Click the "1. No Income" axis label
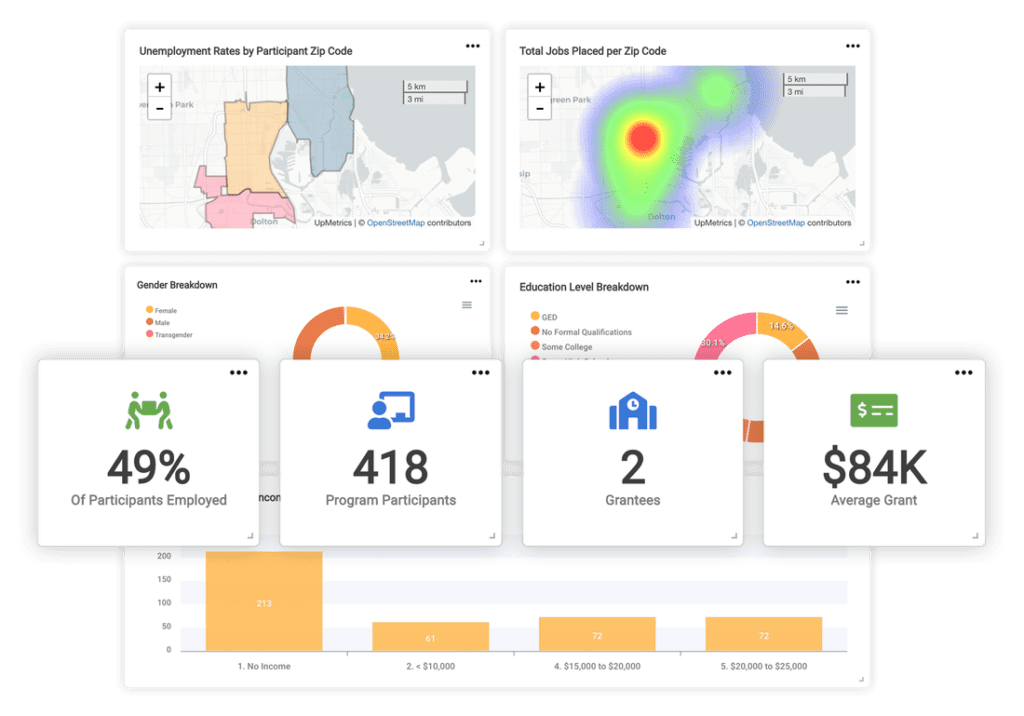1024x716 pixels. pos(264,666)
